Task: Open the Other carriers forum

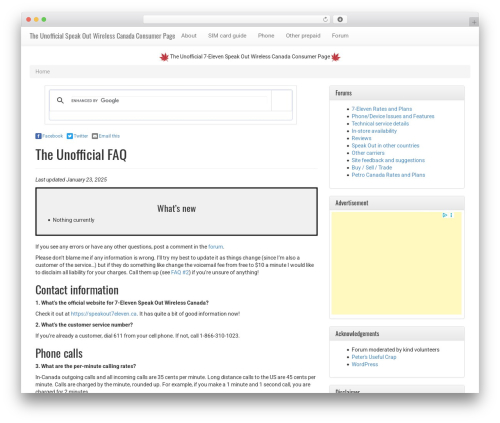Action: (368, 153)
